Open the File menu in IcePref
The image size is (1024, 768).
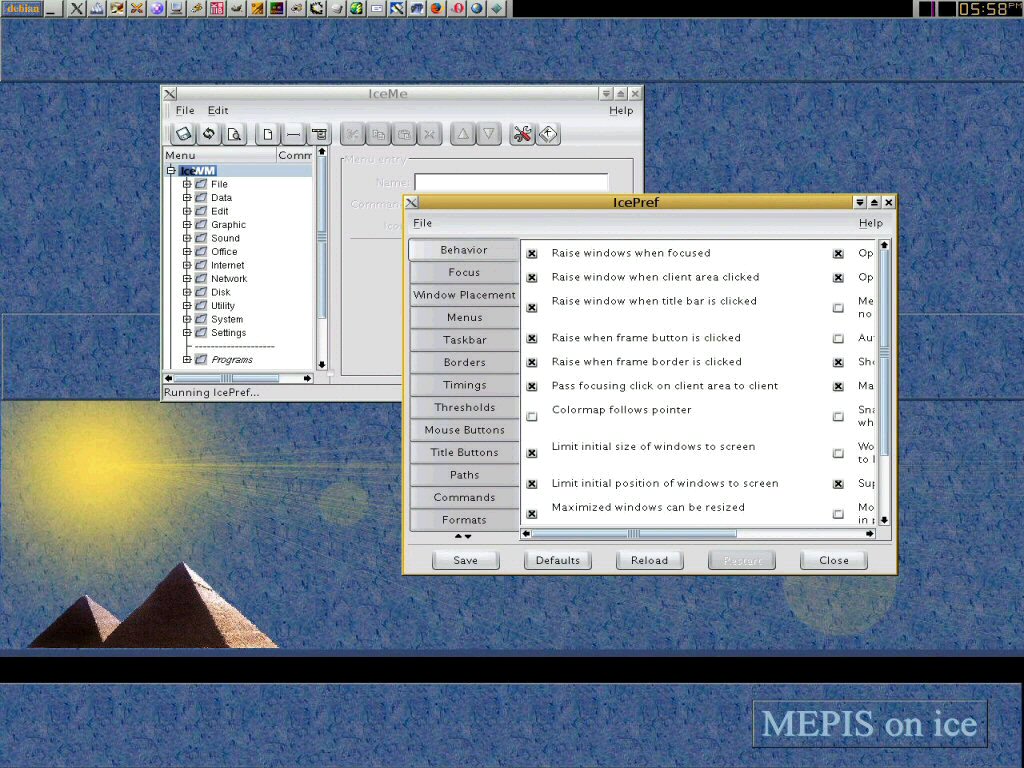[423, 223]
